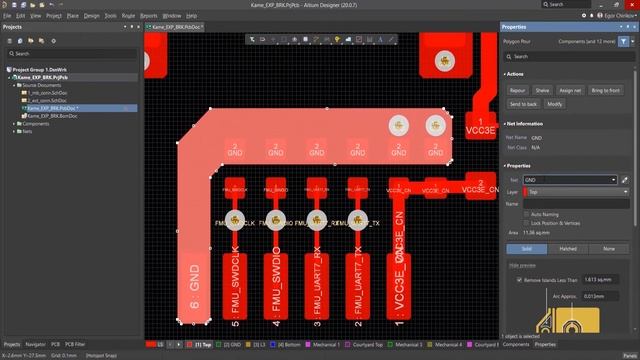Click the Panels button in the status bar
This screenshot has width=640, height=360.
point(630,356)
